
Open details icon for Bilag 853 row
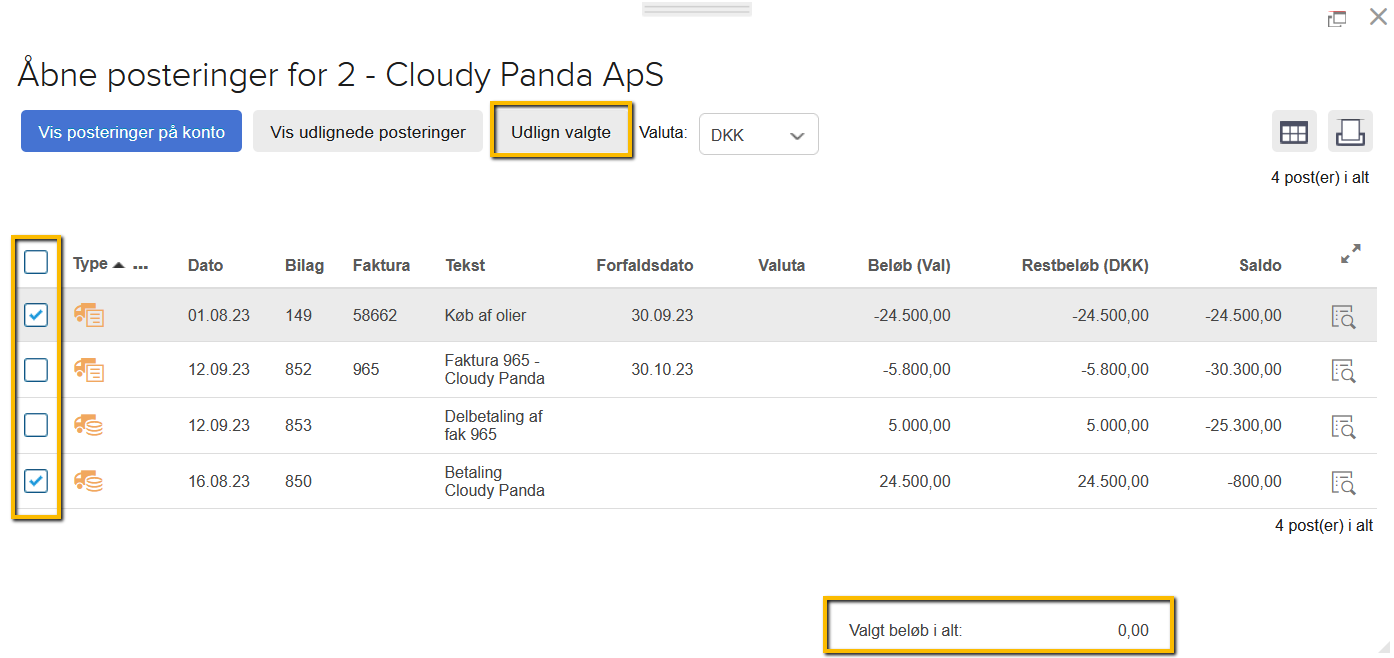[x=1342, y=426]
